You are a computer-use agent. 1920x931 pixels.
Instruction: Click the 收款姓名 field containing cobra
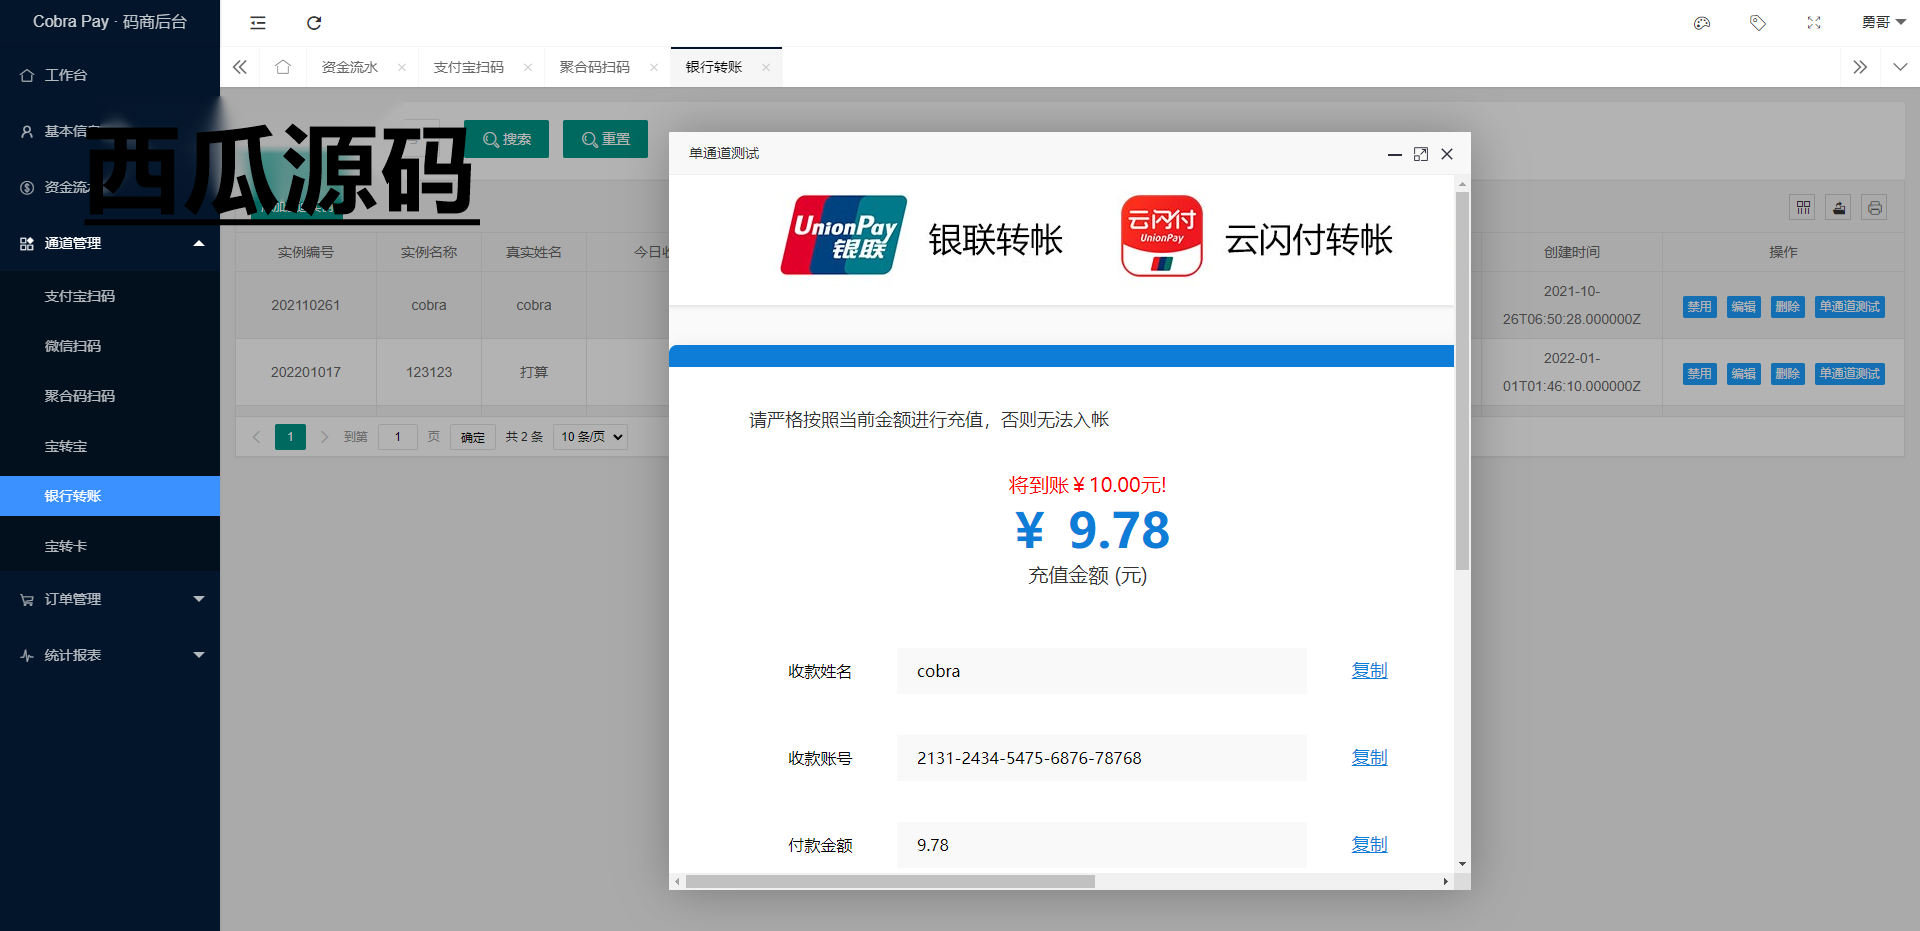(1101, 671)
